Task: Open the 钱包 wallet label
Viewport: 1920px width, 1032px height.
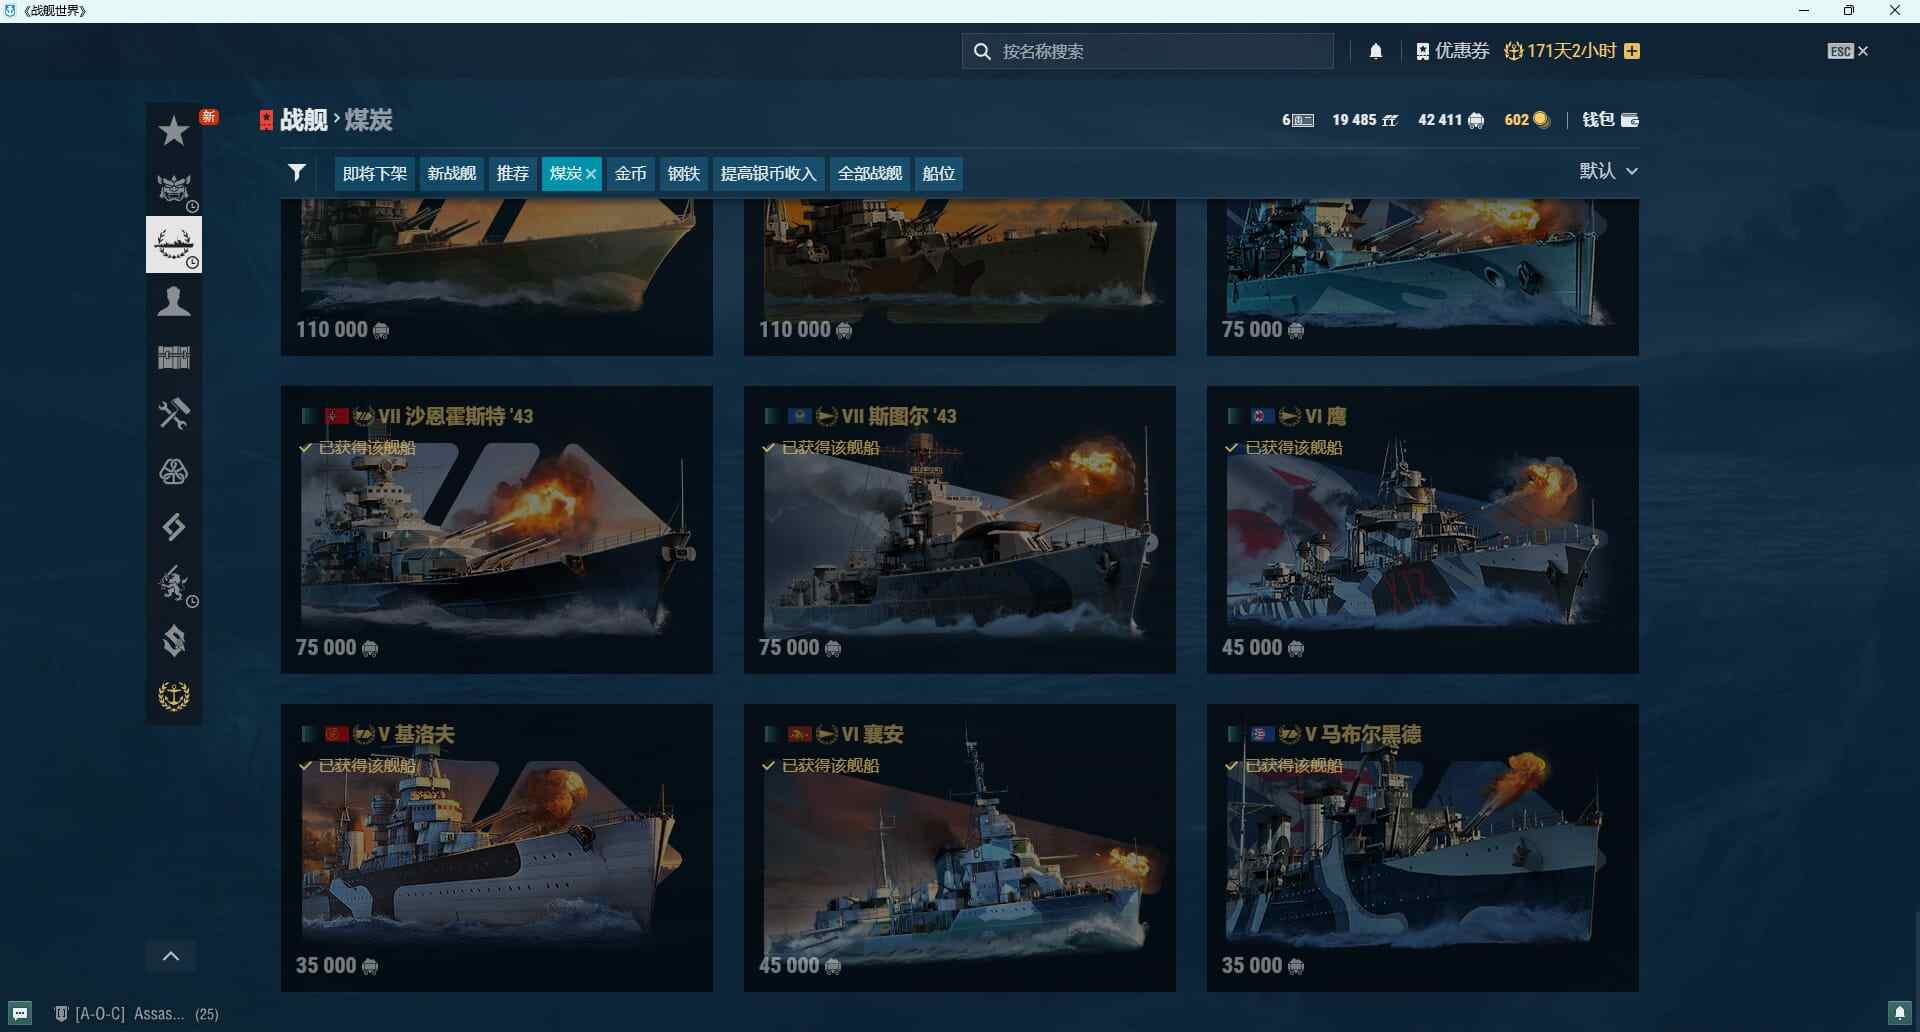Action: tap(1598, 120)
